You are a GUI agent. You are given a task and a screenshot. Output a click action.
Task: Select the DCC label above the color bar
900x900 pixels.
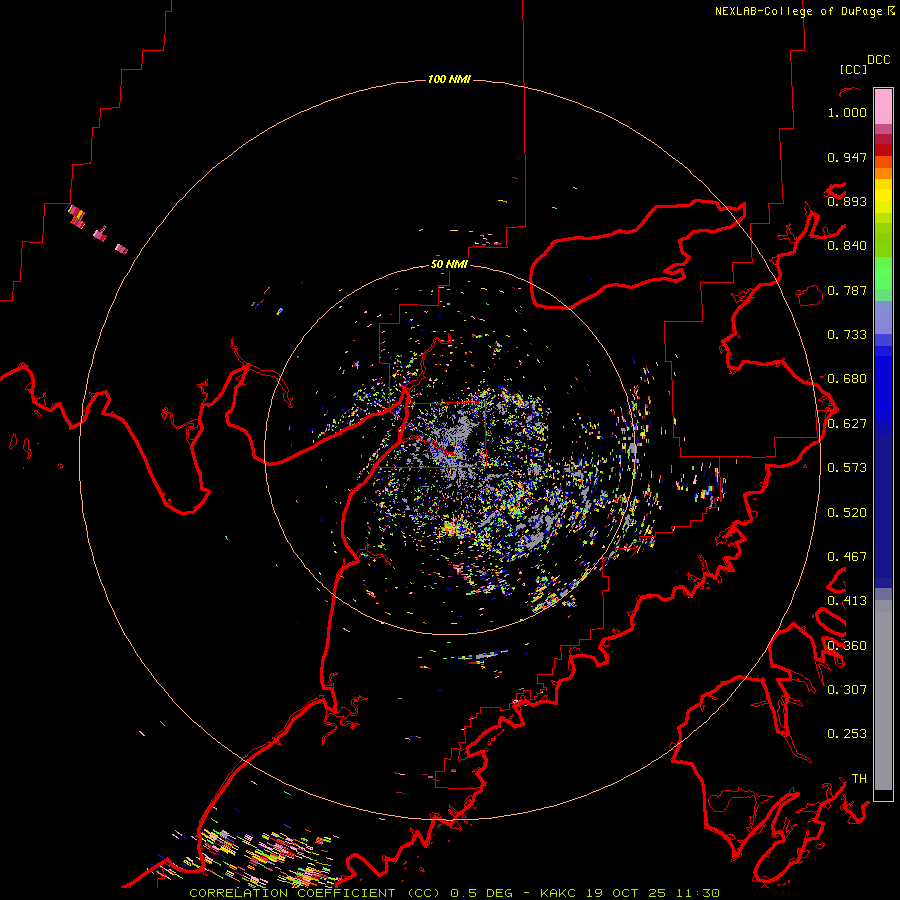click(878, 60)
